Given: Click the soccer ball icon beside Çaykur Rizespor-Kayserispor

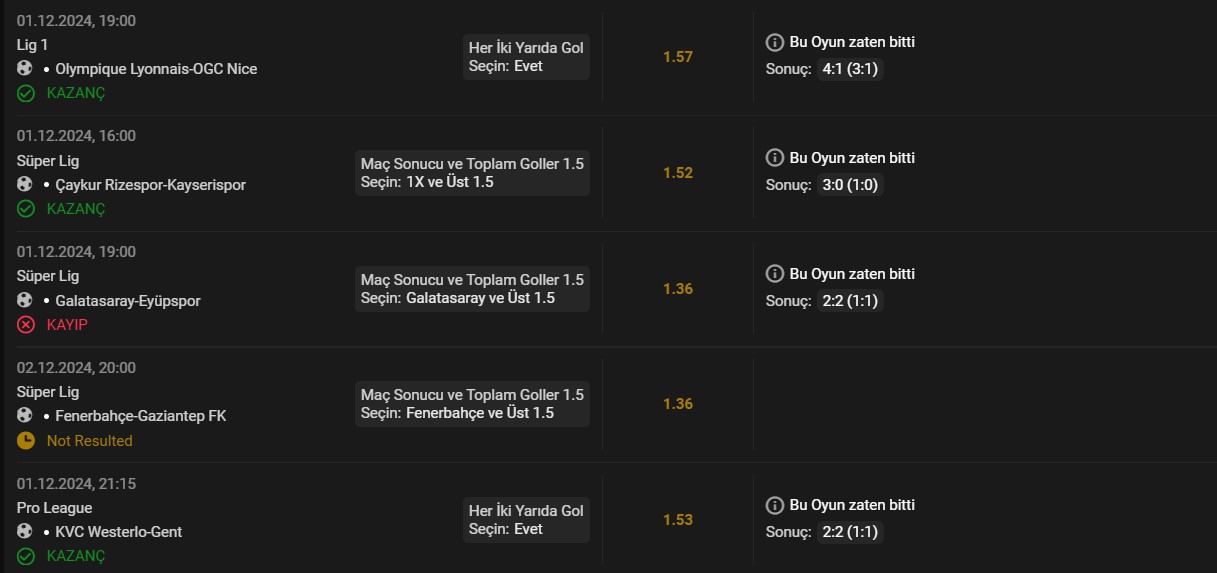Looking at the screenshot, I should (25, 185).
